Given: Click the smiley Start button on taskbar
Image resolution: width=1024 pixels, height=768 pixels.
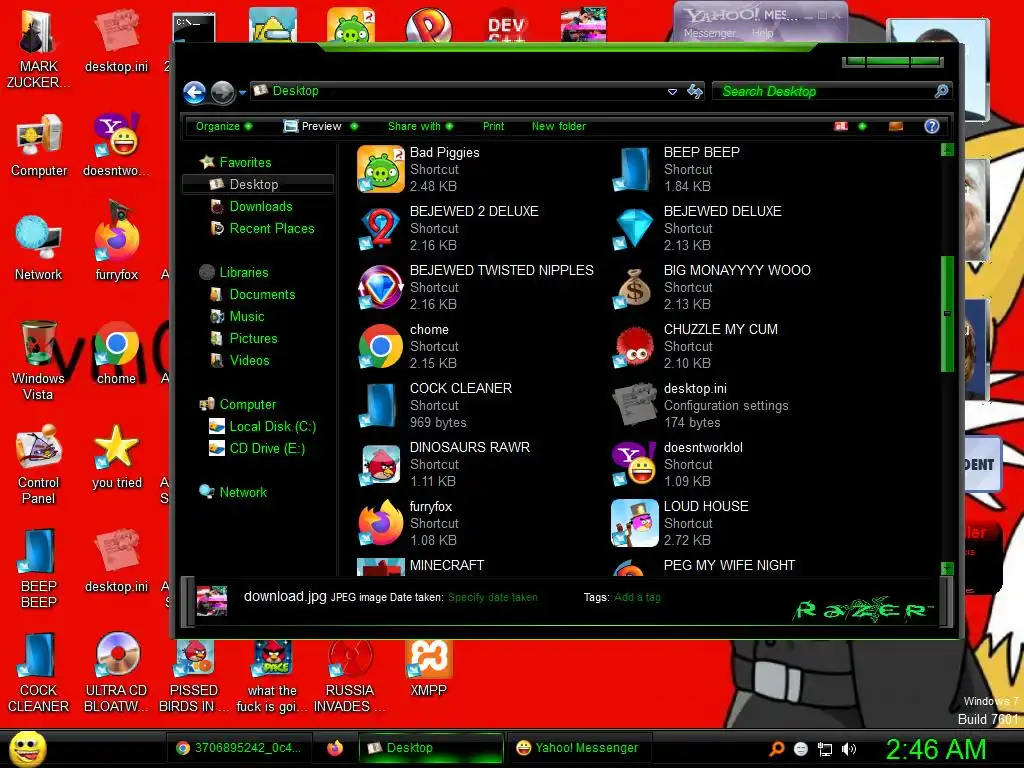Looking at the screenshot, I should coord(27,748).
